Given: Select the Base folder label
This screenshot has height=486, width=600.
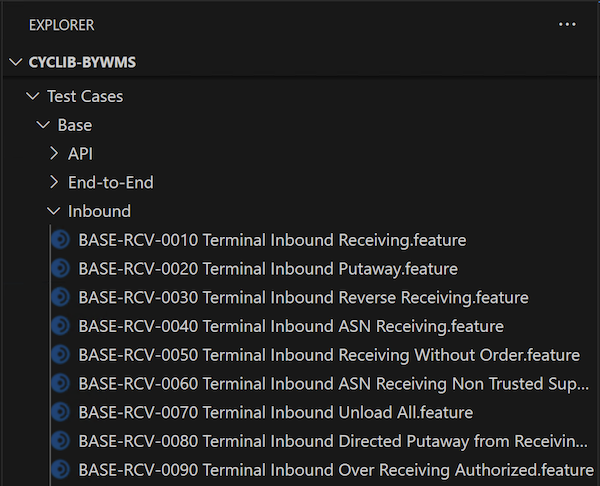Looking at the screenshot, I should pos(75,125).
